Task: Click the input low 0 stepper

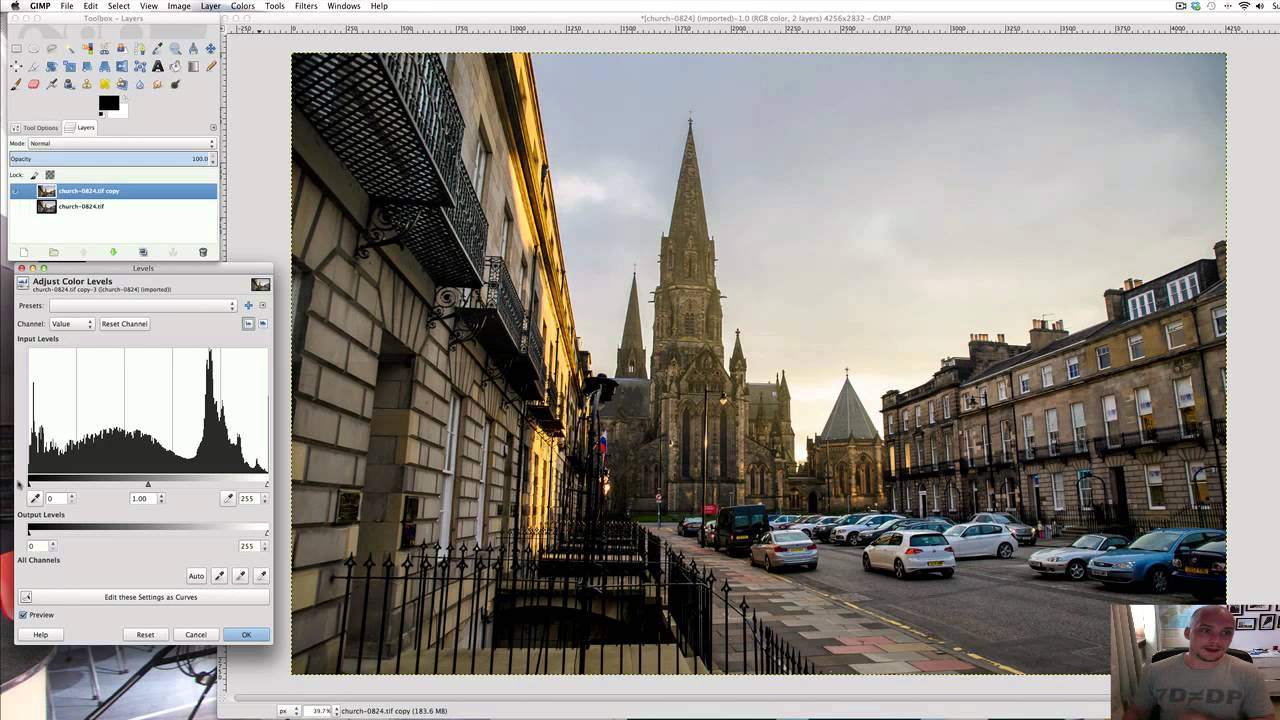Action: point(71,498)
